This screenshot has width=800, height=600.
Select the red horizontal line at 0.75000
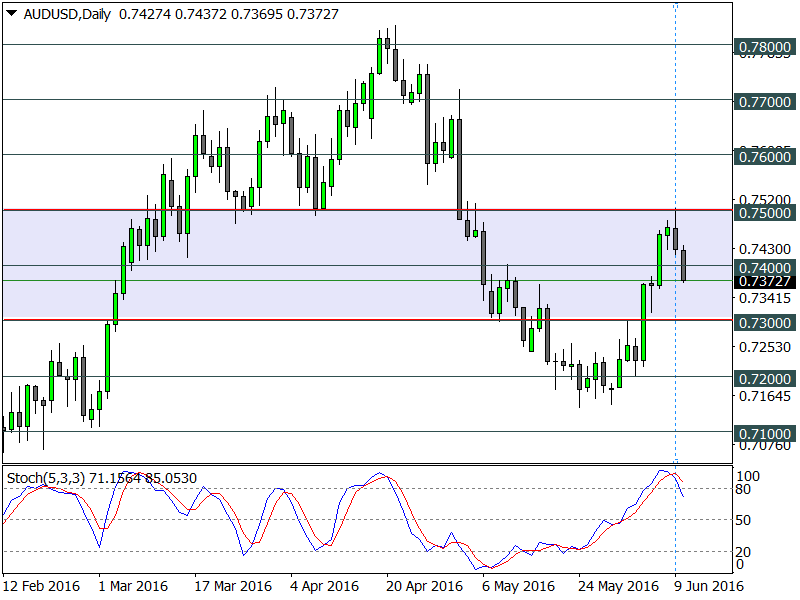[x=367, y=209]
